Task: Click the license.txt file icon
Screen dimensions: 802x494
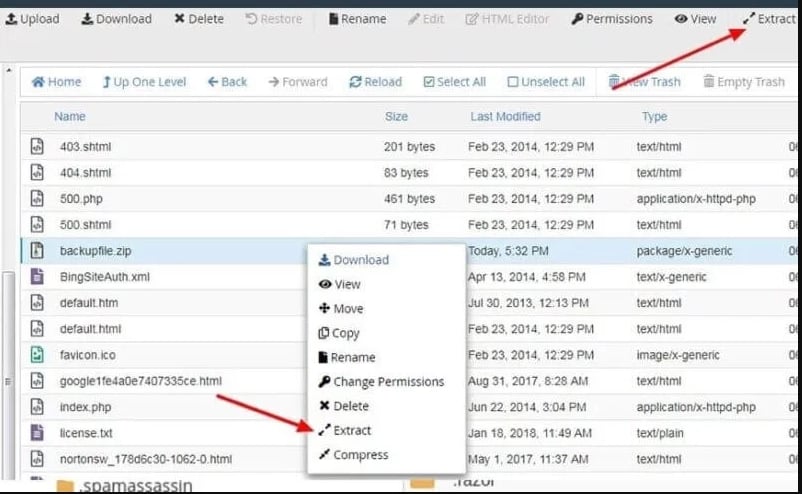Action: point(37,433)
